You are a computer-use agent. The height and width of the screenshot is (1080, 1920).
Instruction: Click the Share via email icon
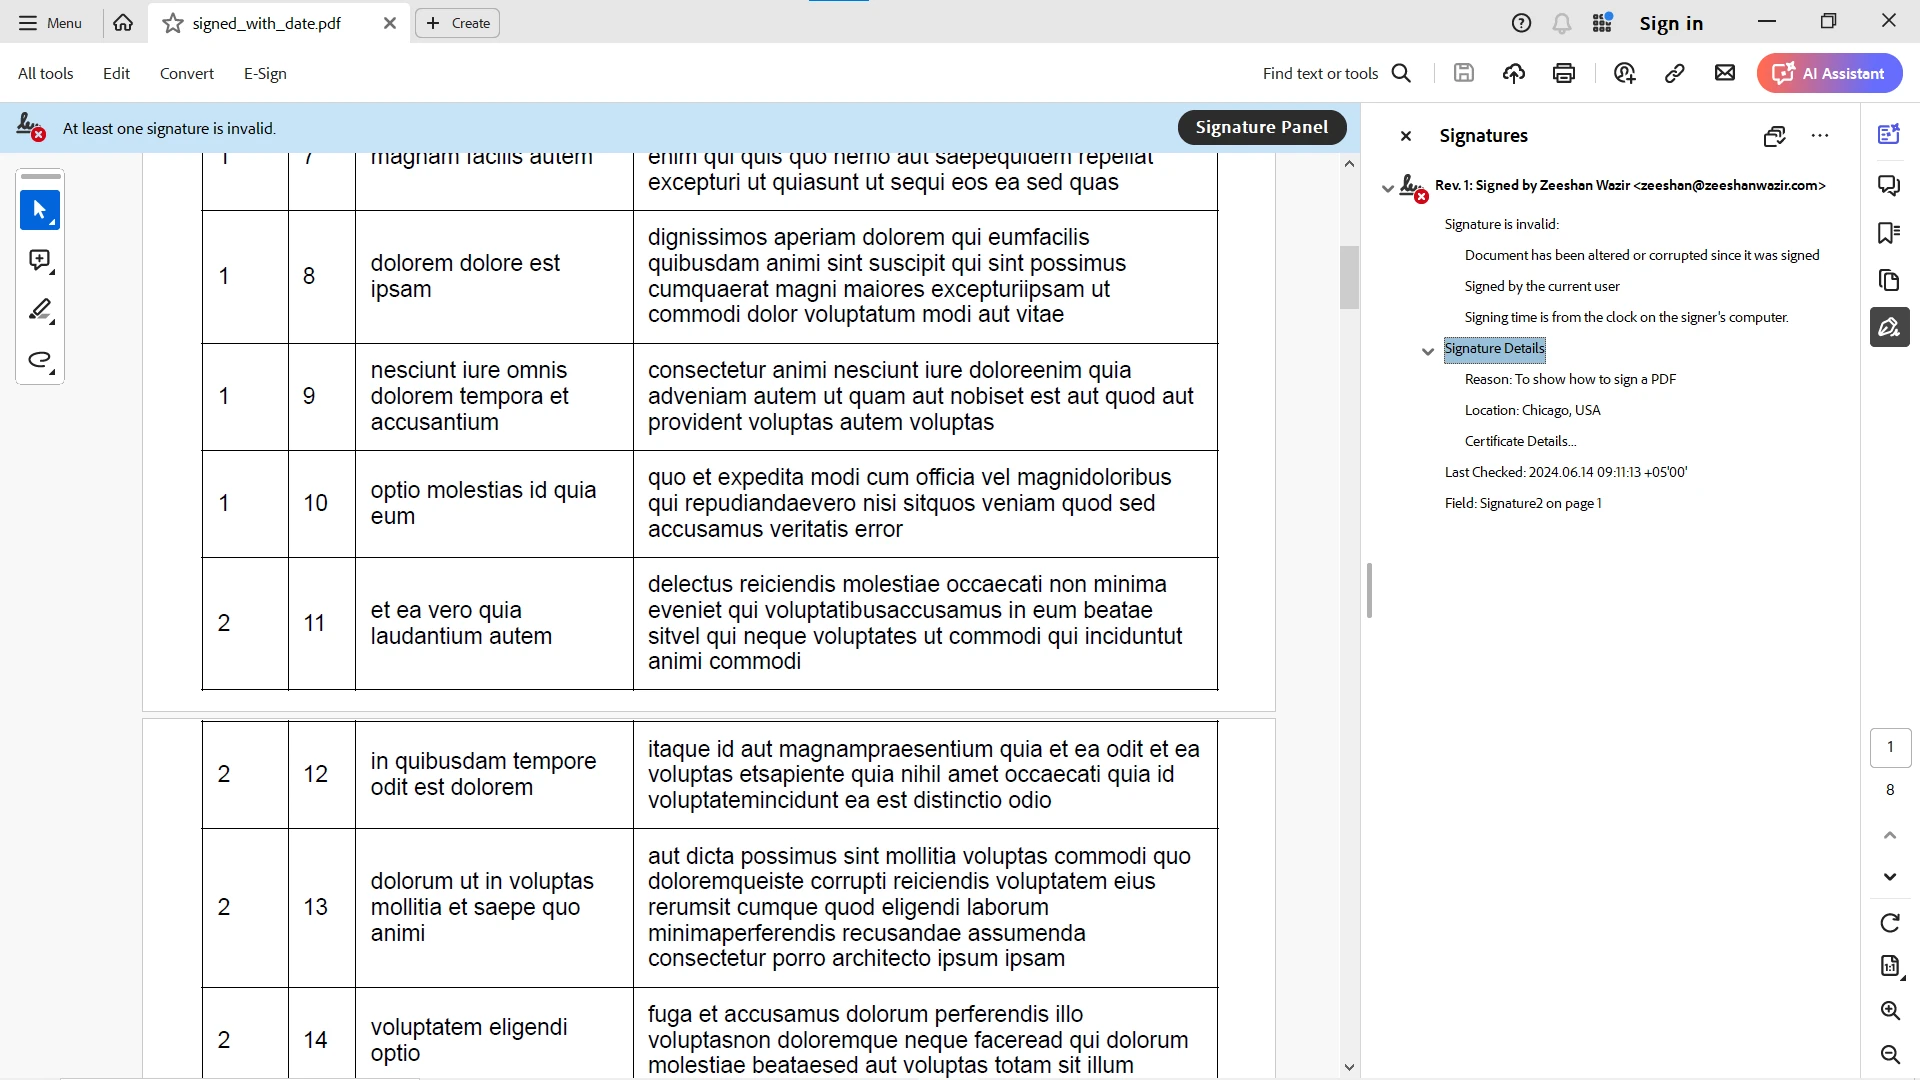1725,73
